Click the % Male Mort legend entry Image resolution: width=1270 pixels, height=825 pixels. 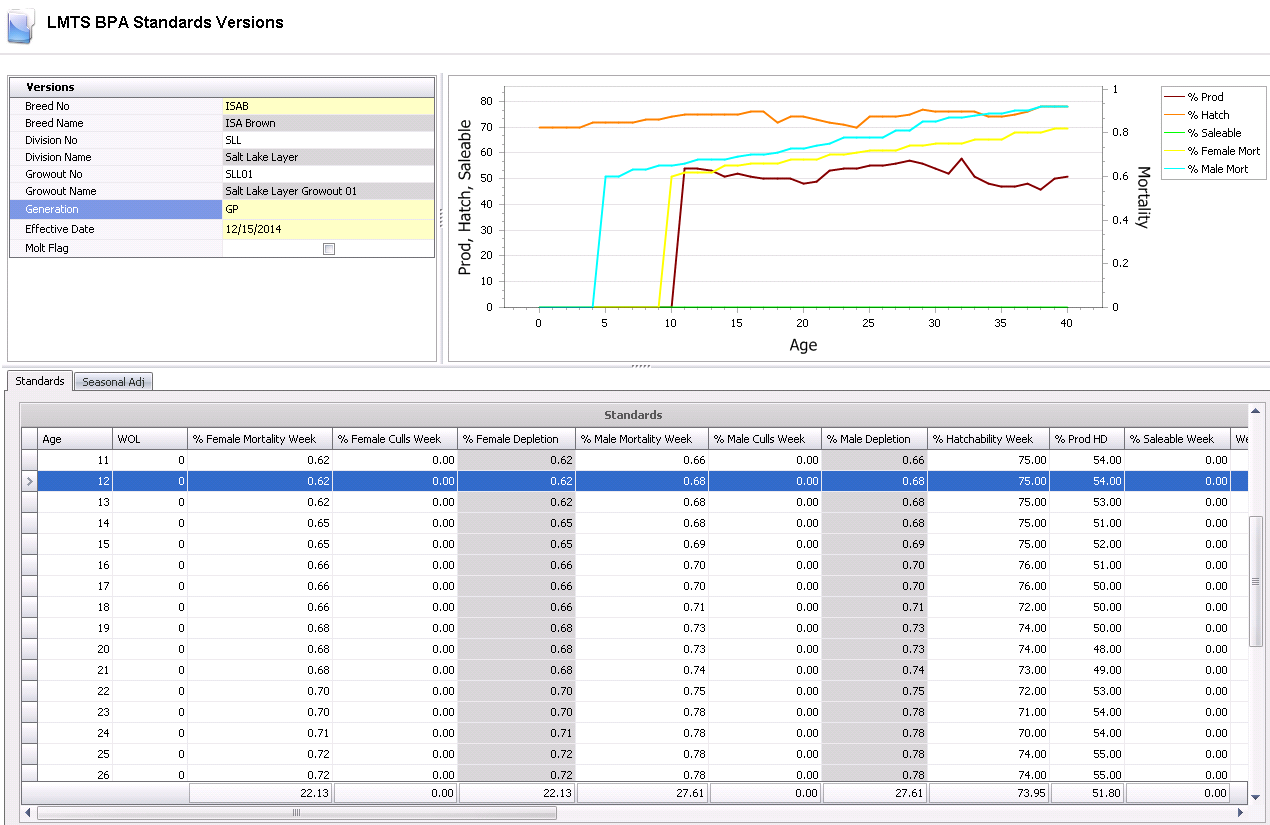pos(1217,169)
